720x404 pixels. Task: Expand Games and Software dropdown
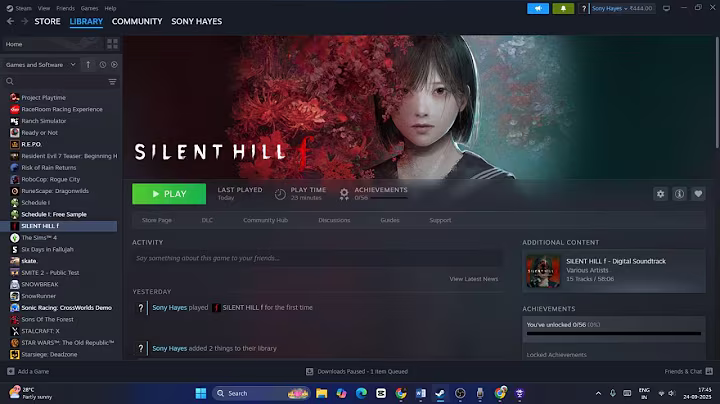(40, 65)
